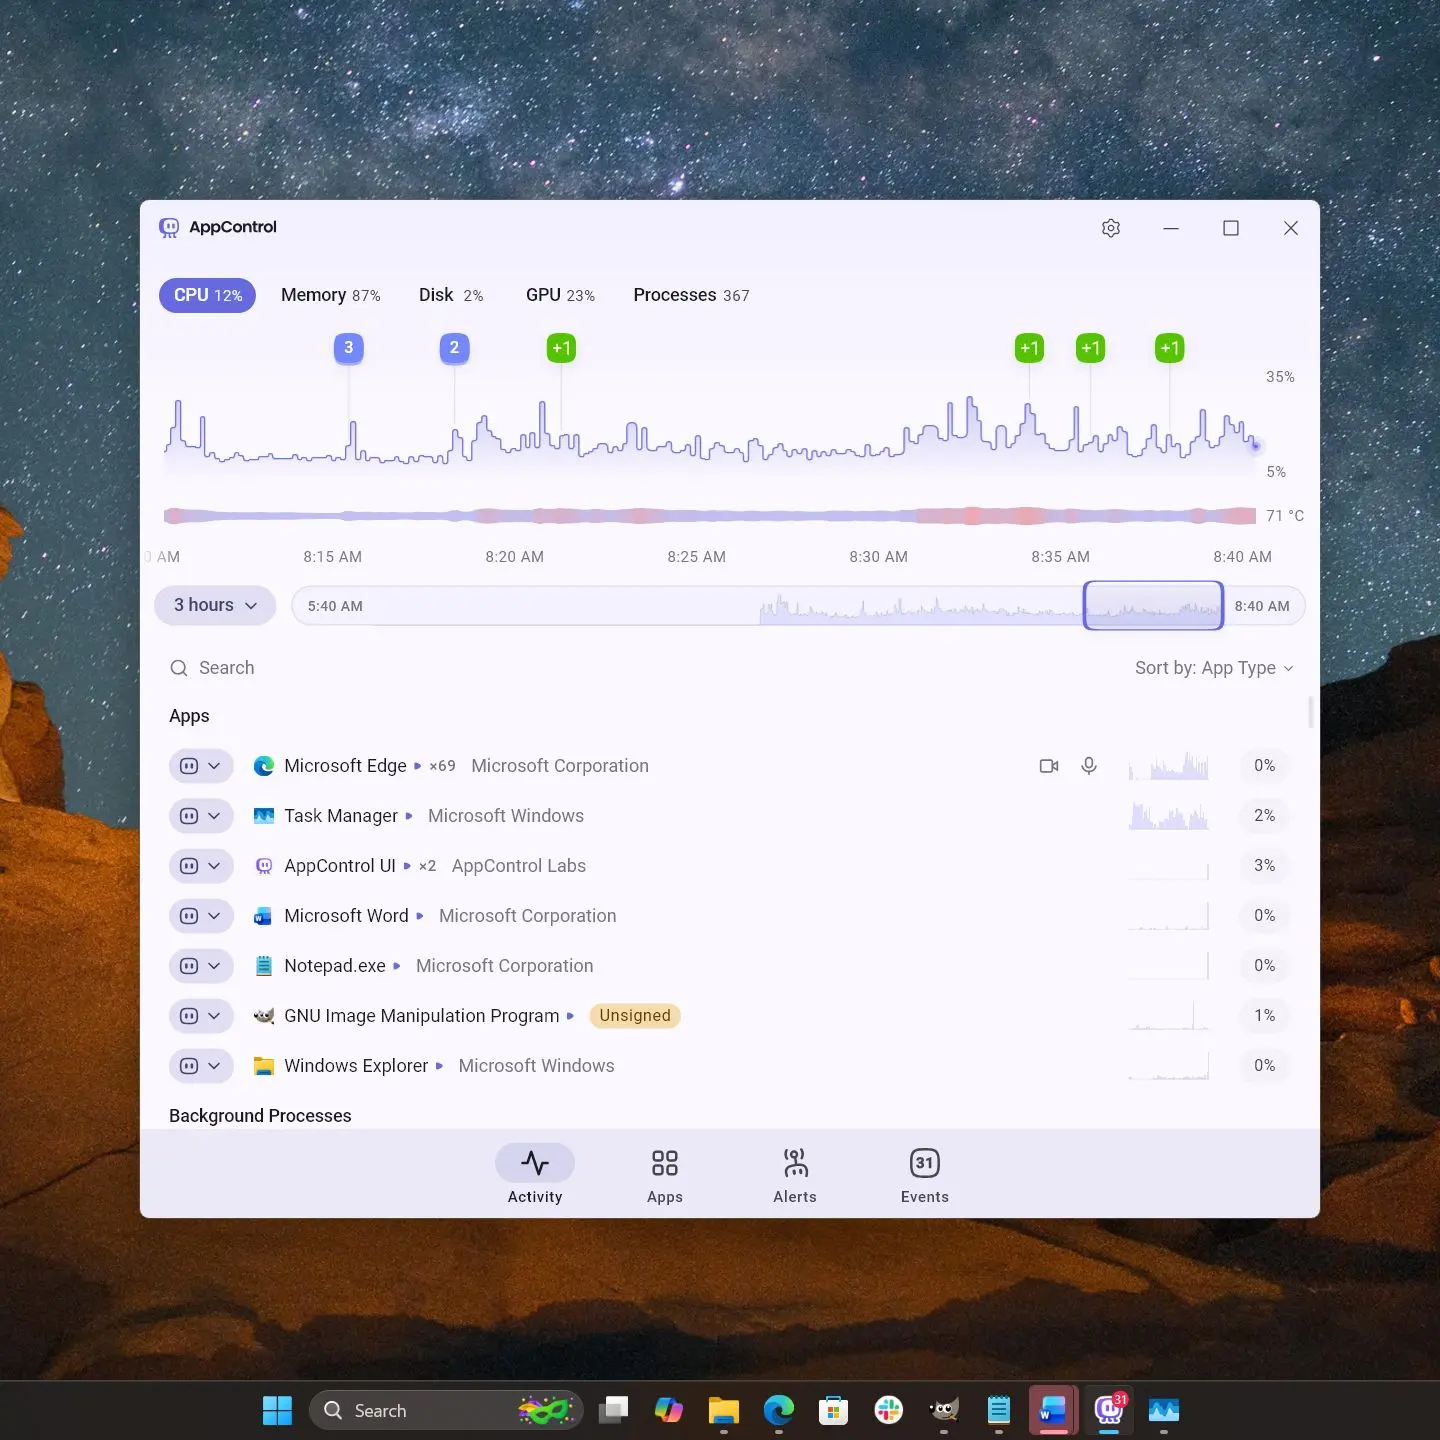This screenshot has height=1440, width=1440.
Task: Click the CPU temperature heat bar
Action: 710,516
